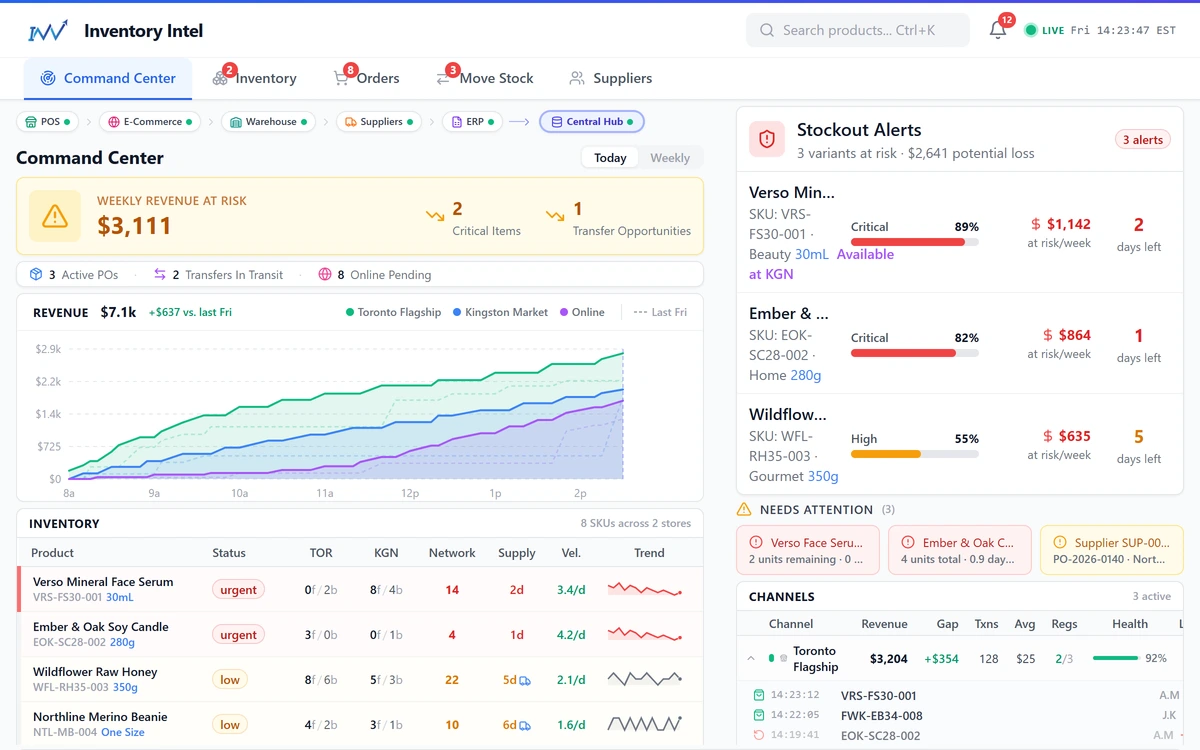Click the VRS-FS30-001 transaction entry

(x=879, y=695)
